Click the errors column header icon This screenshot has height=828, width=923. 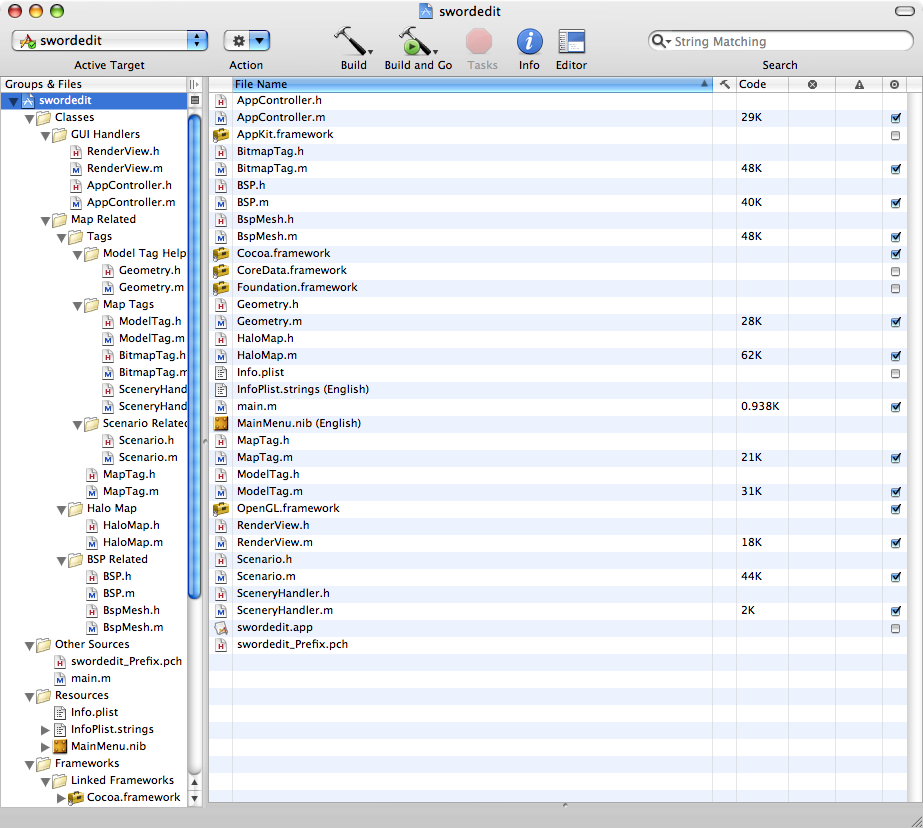812,85
